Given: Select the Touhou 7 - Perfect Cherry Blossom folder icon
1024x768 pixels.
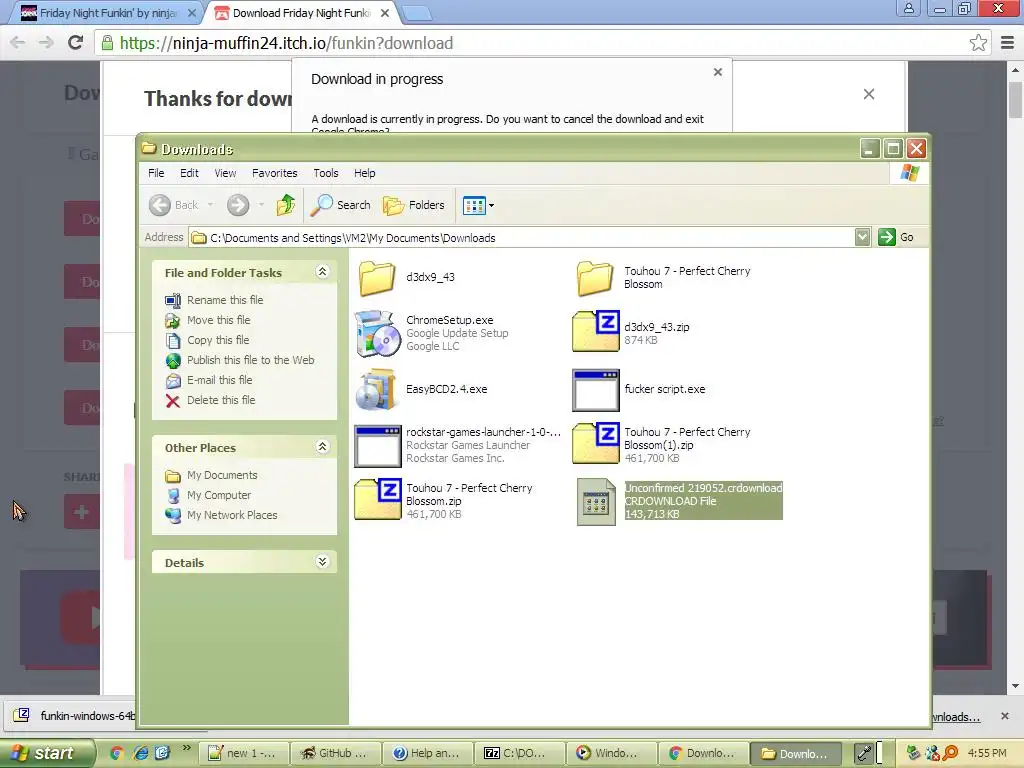Looking at the screenshot, I should [595, 278].
